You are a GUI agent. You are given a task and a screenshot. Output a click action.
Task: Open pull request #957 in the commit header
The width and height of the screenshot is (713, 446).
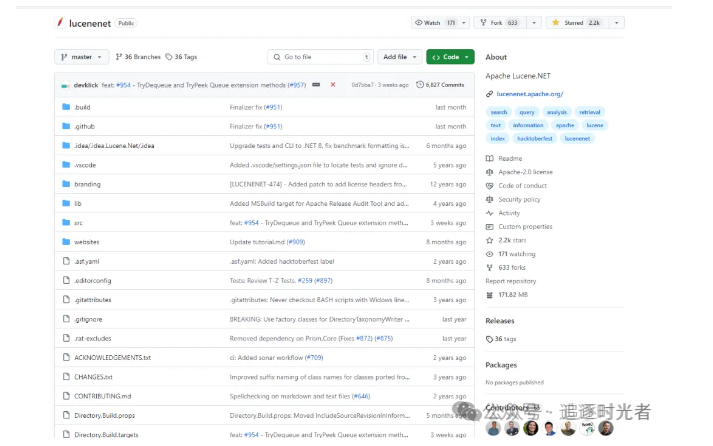297,85
